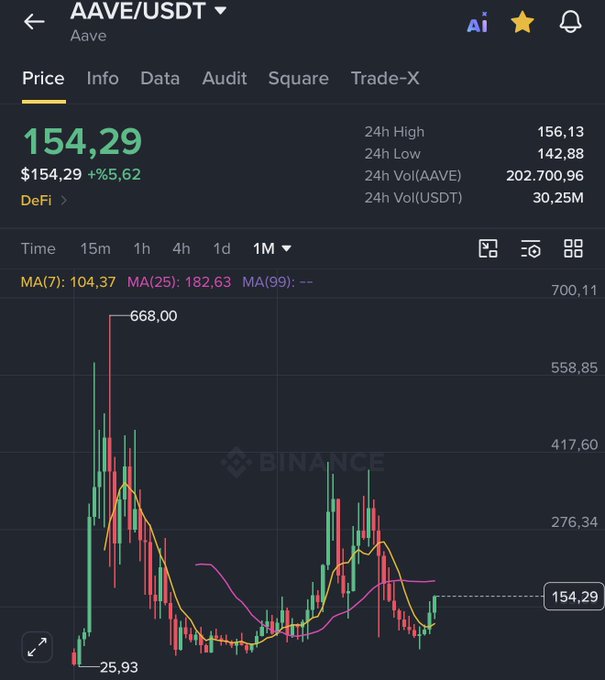Click the 276,34 price axis label

(574, 522)
